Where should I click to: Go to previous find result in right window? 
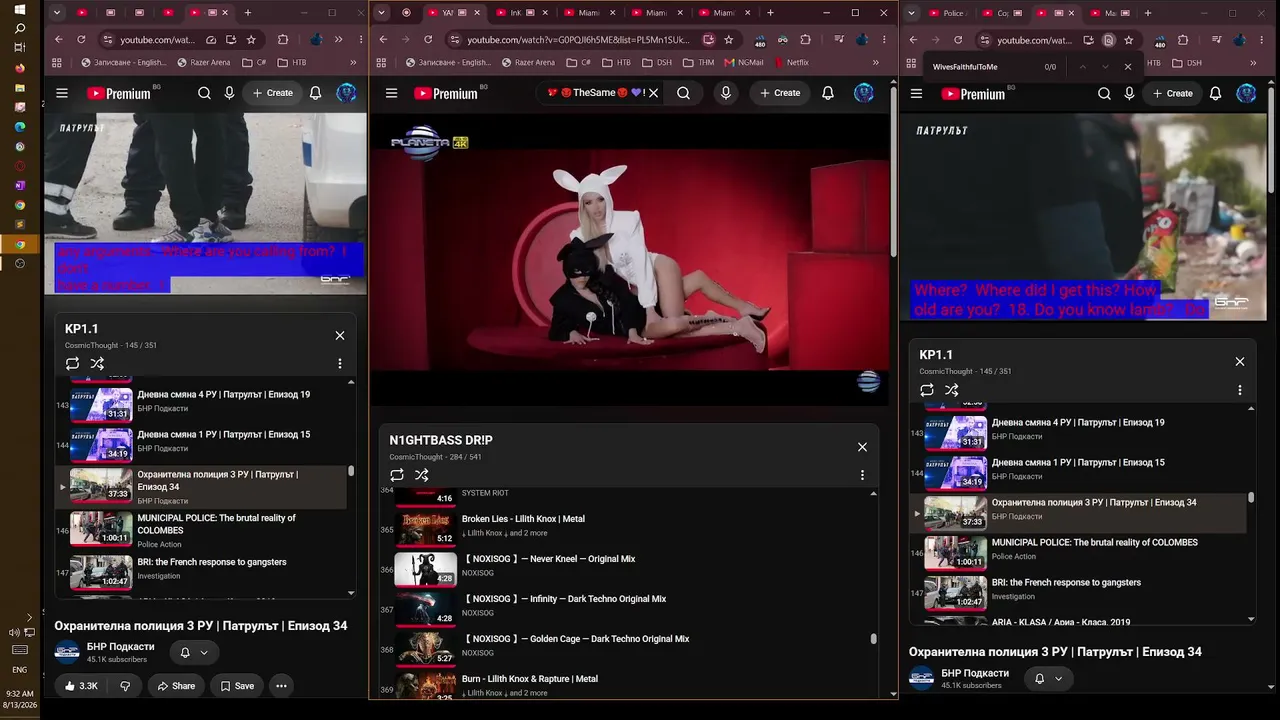1082,67
